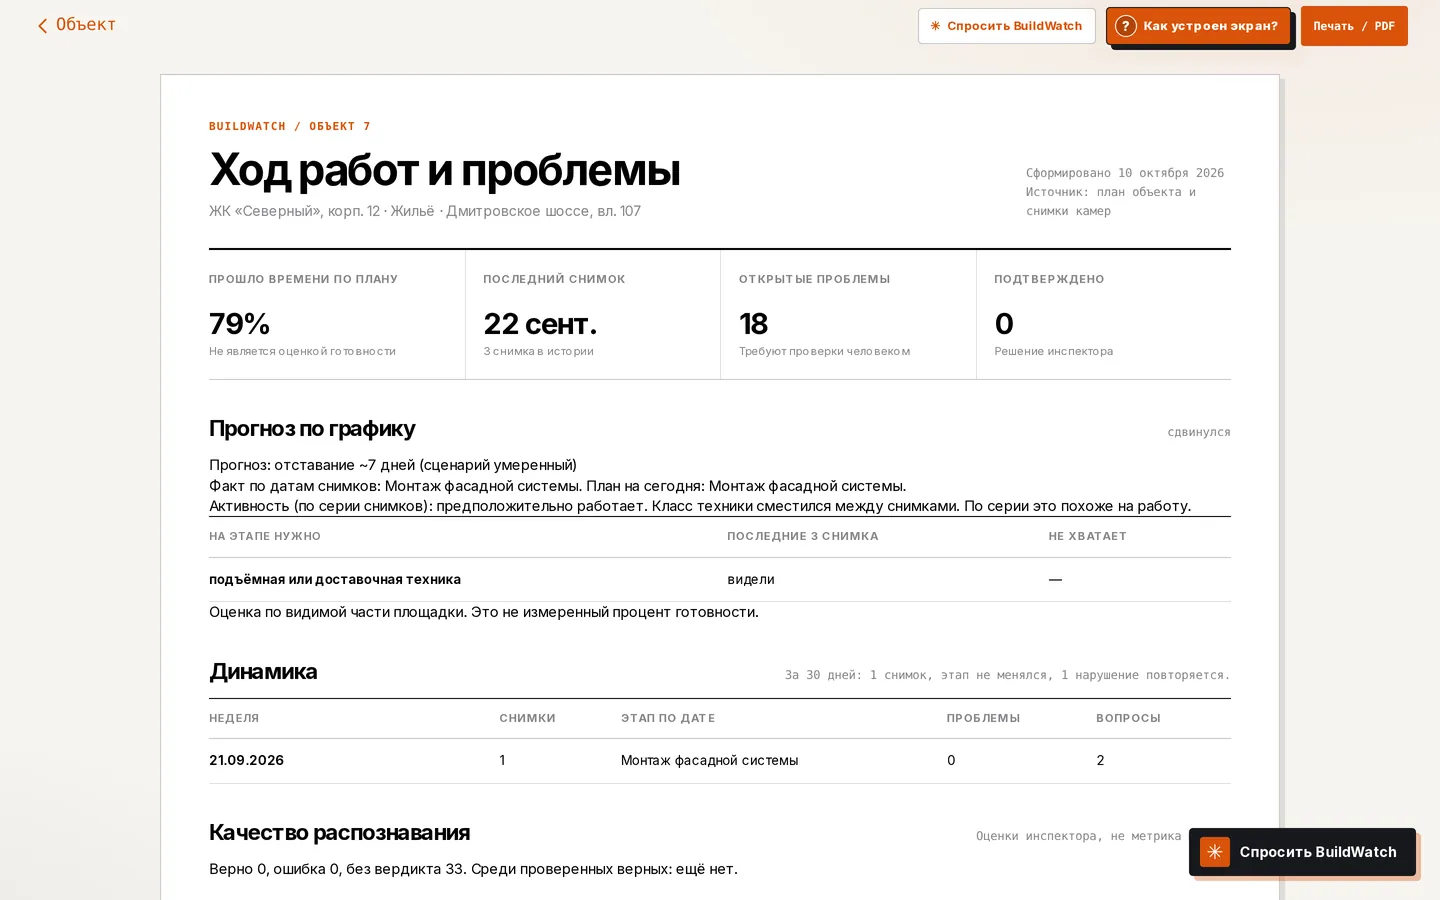Click the Монтаж фасадной системы cell in Динамика table
This screenshot has height=900, width=1440.
click(709, 760)
